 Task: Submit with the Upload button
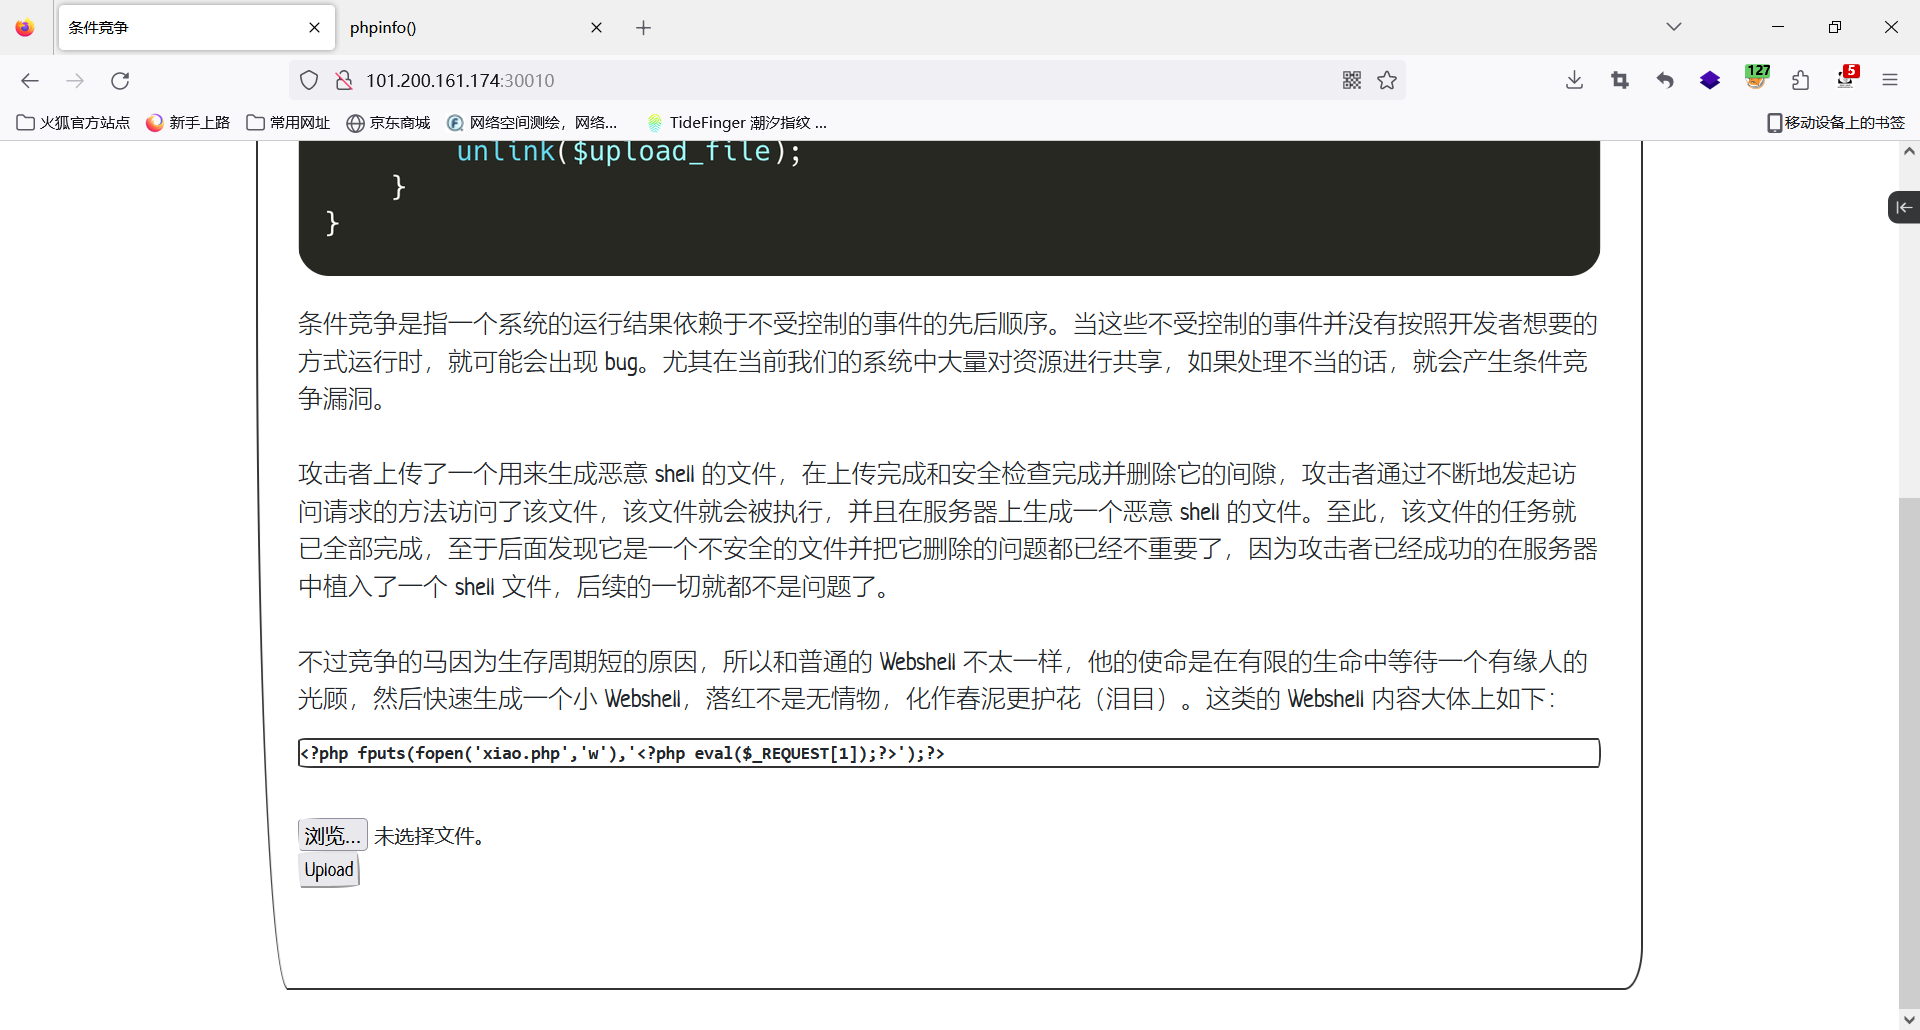(x=329, y=870)
